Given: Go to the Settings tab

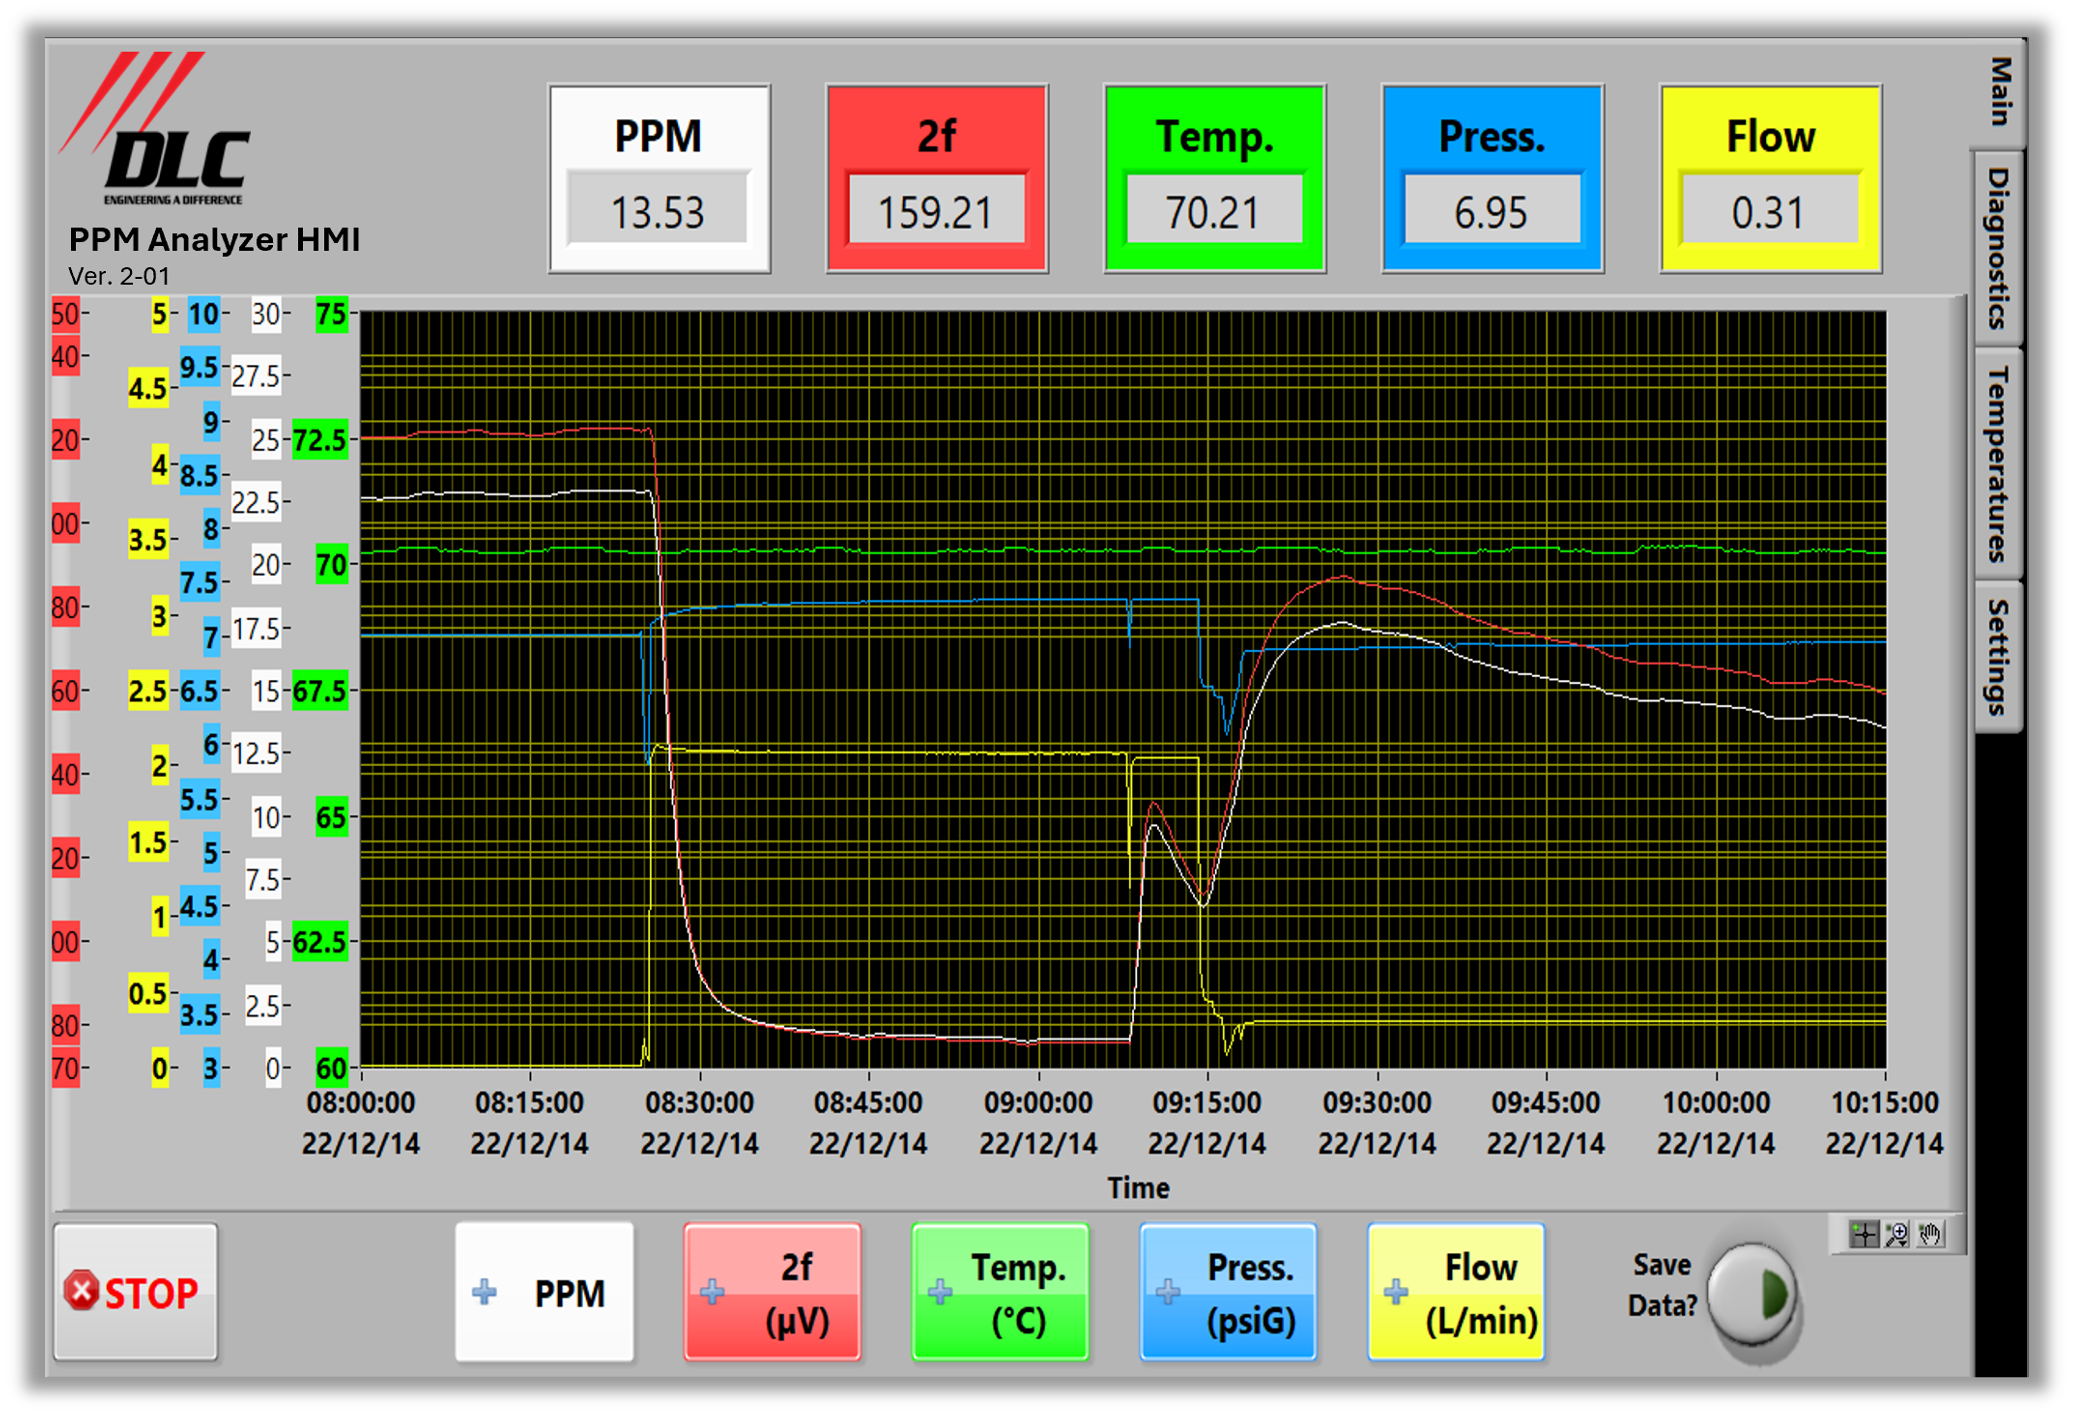Looking at the screenshot, I should pyautogui.click(x=1998, y=656).
